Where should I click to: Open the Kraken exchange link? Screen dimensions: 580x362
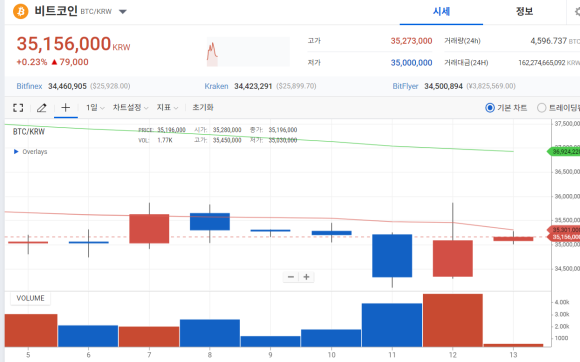coord(216,86)
